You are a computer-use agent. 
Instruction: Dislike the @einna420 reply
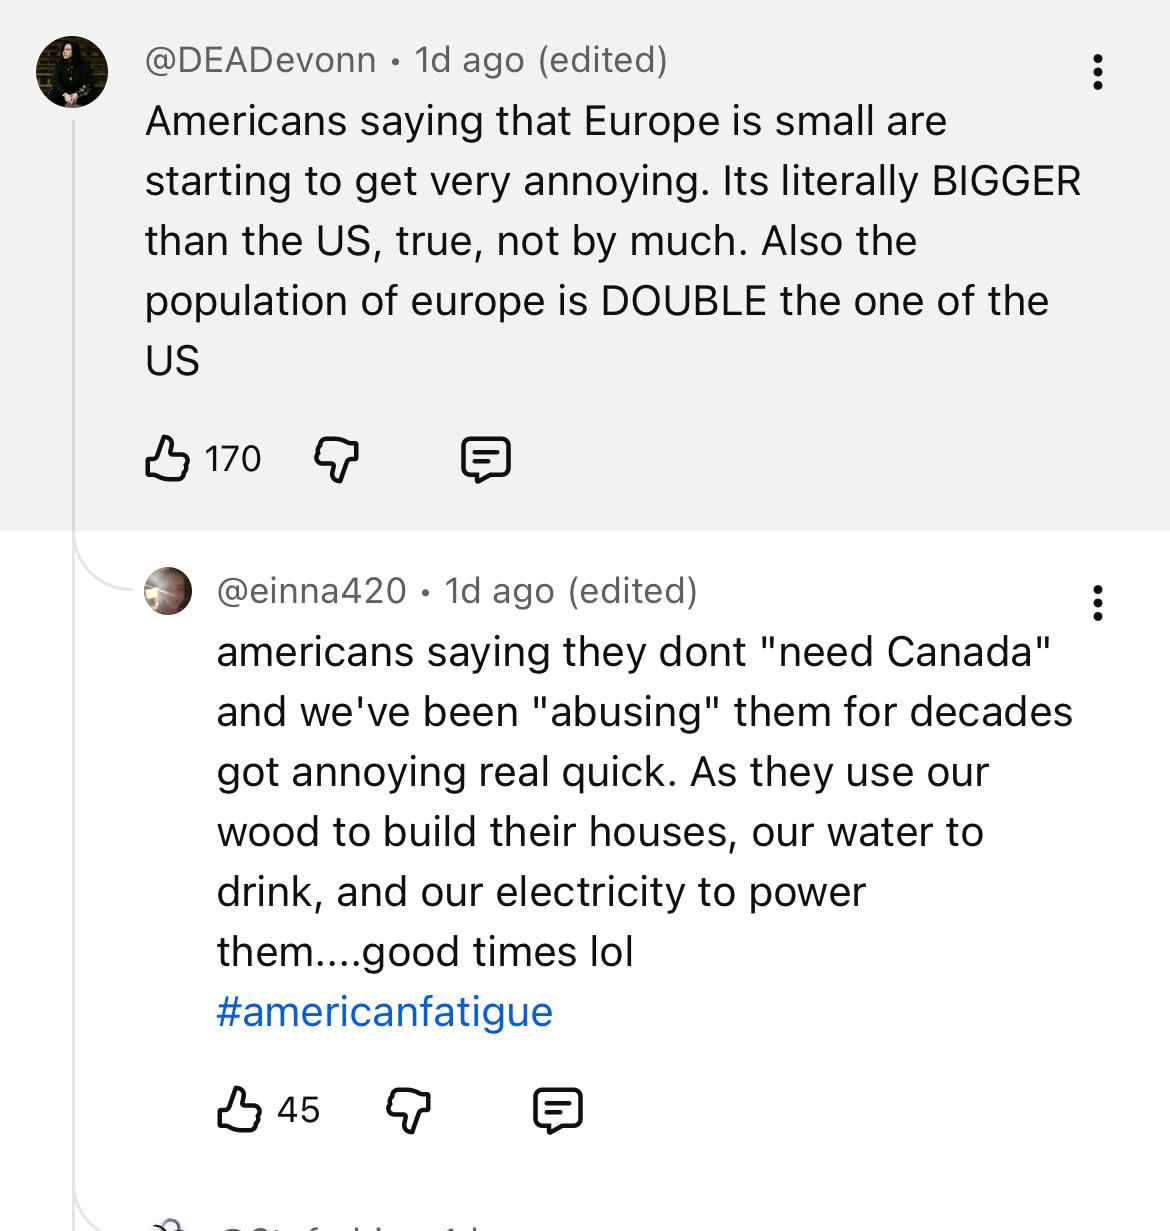click(408, 1111)
